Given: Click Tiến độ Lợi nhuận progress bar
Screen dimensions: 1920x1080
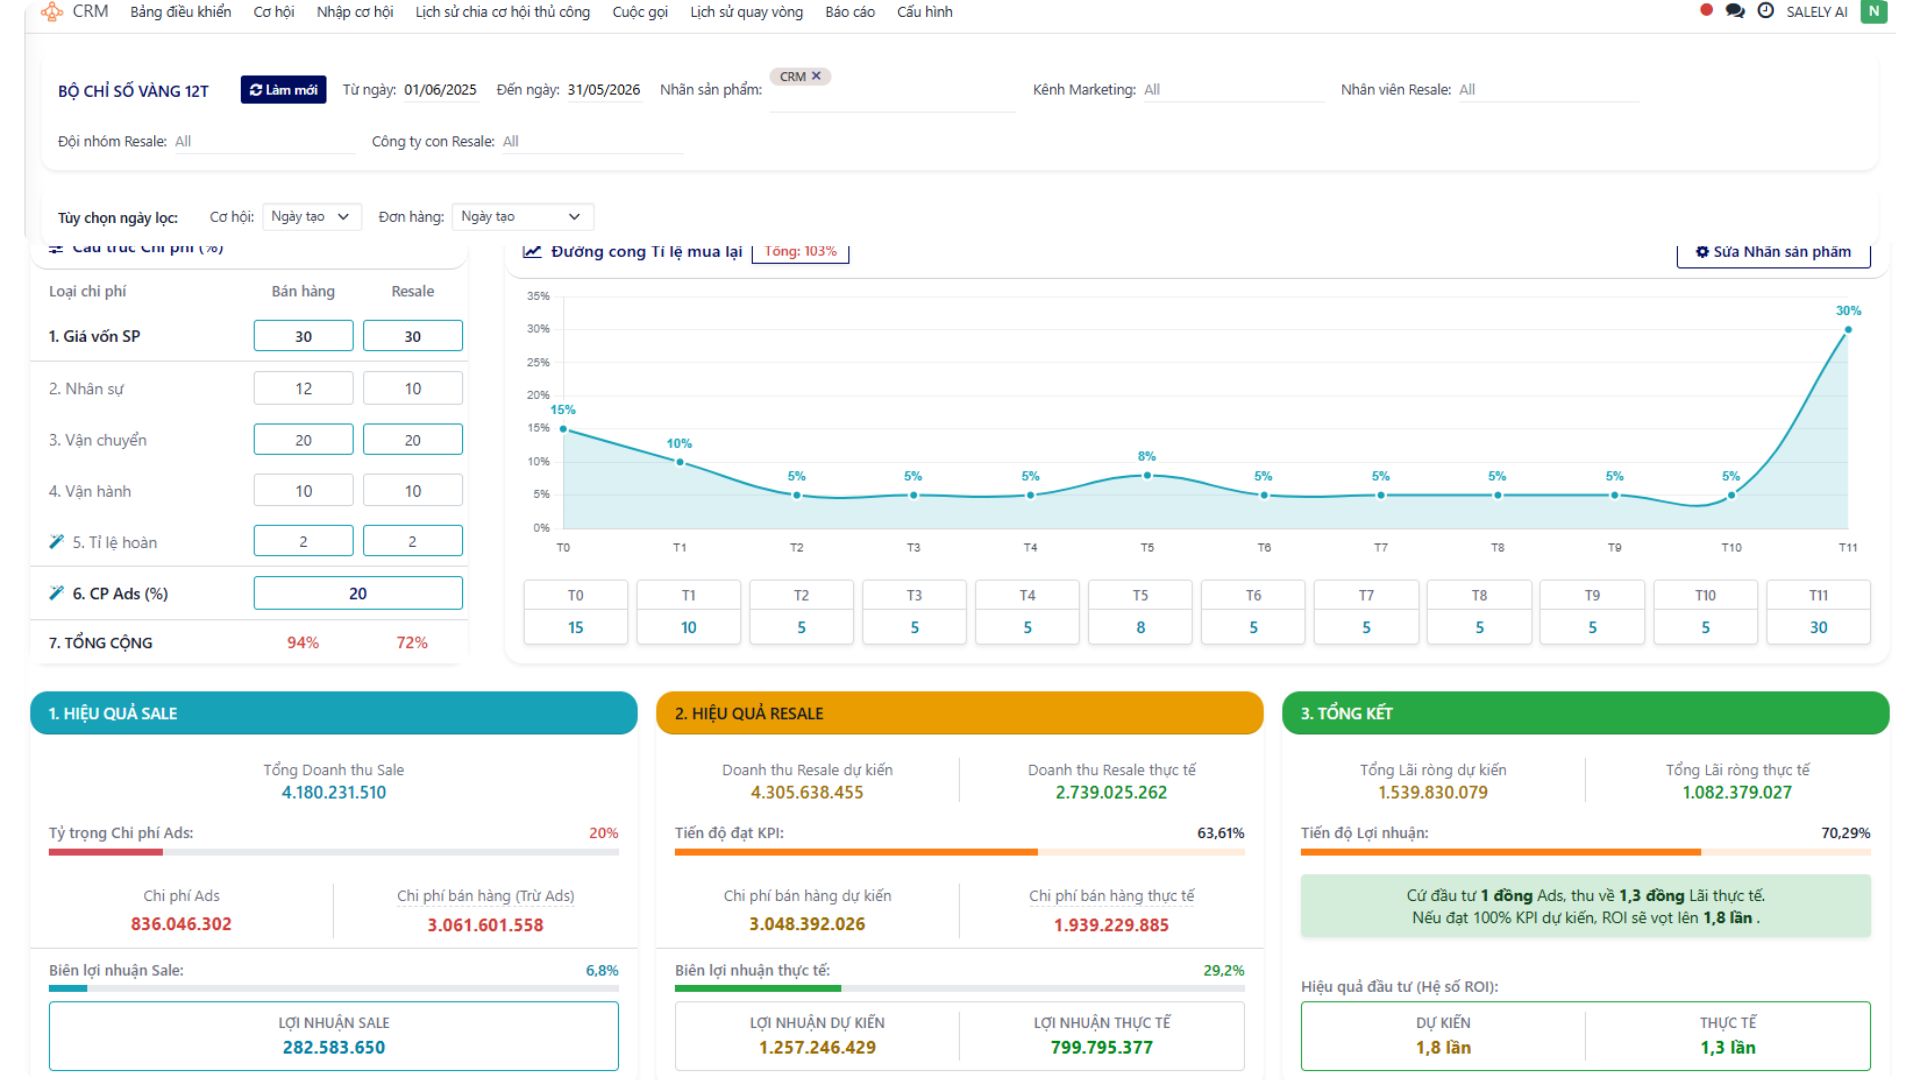Looking at the screenshot, I should (1585, 852).
